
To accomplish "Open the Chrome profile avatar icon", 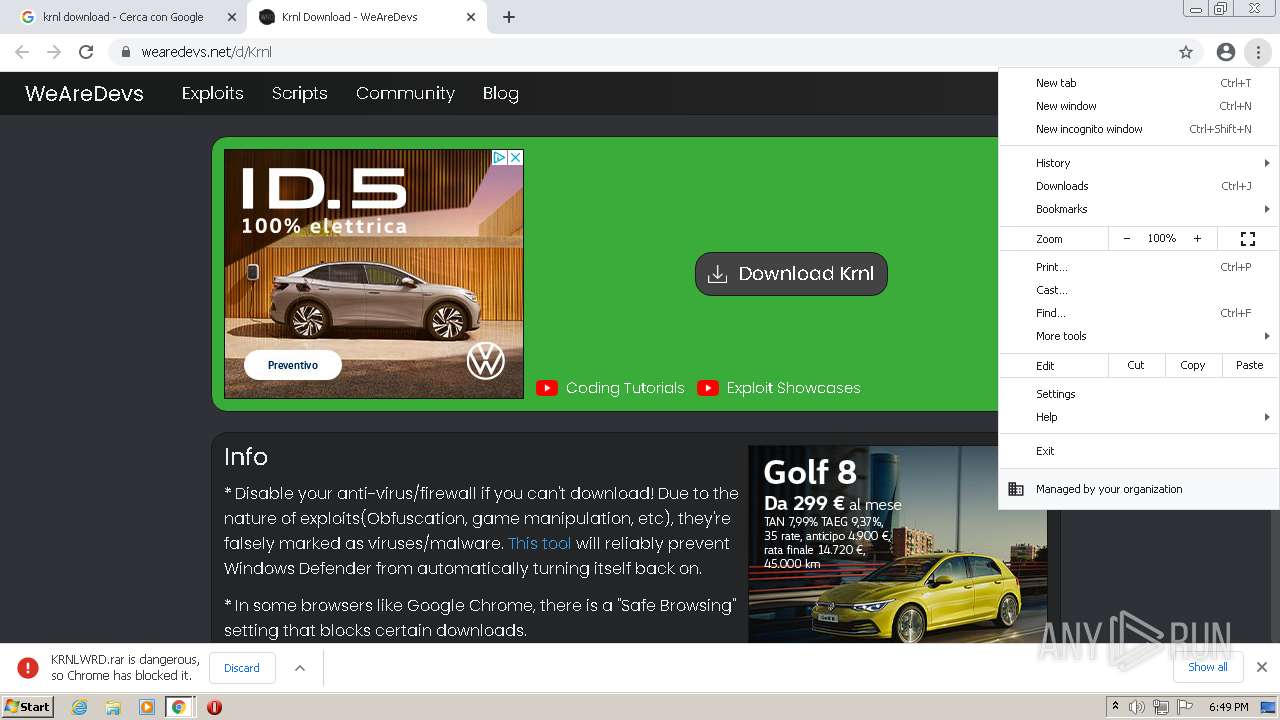I will tap(1226, 52).
